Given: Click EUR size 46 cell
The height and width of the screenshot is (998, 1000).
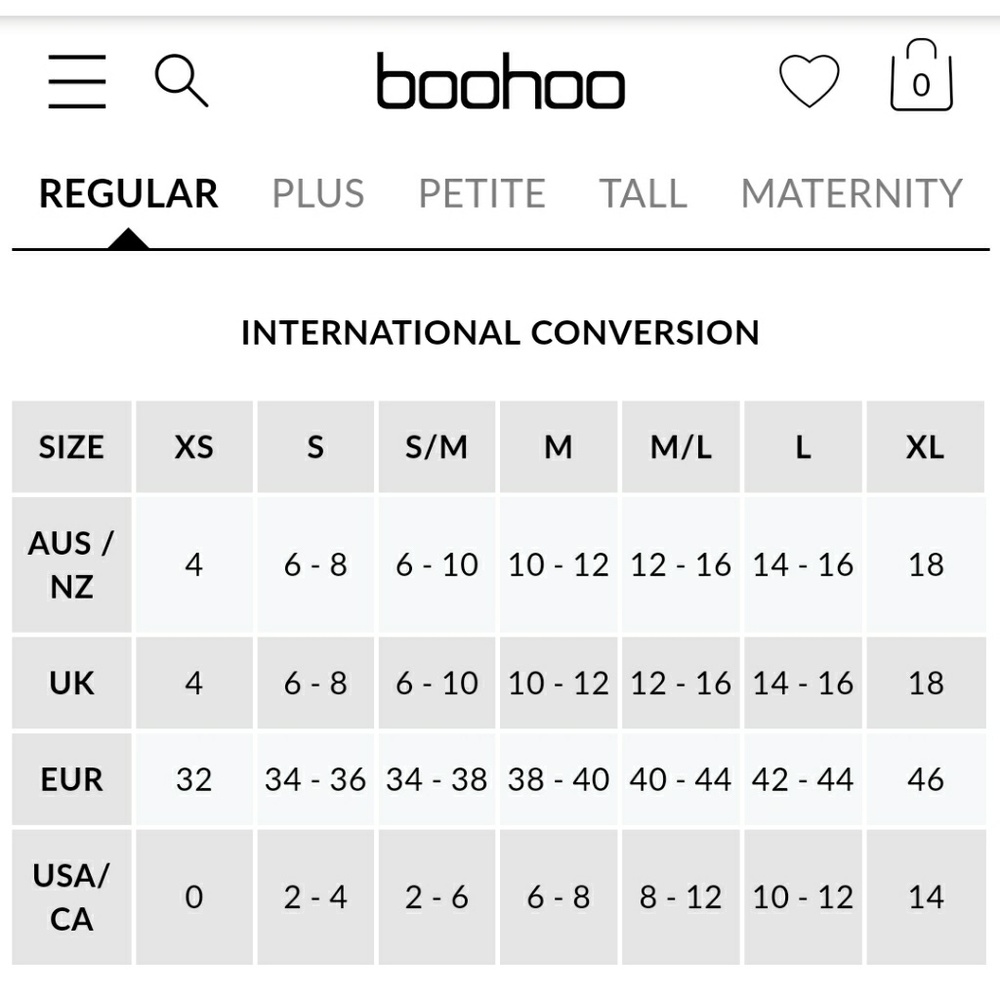Looking at the screenshot, I should coord(925,779).
